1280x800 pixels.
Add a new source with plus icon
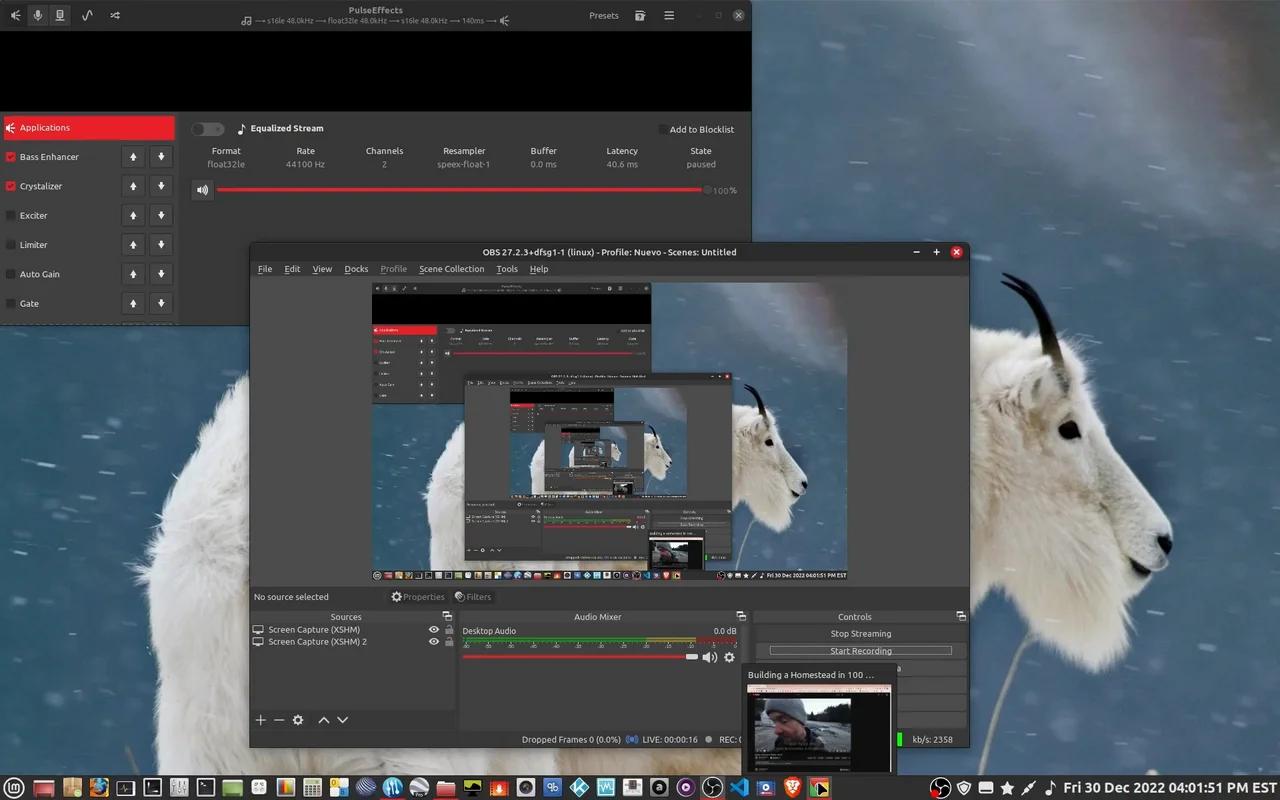[261, 720]
